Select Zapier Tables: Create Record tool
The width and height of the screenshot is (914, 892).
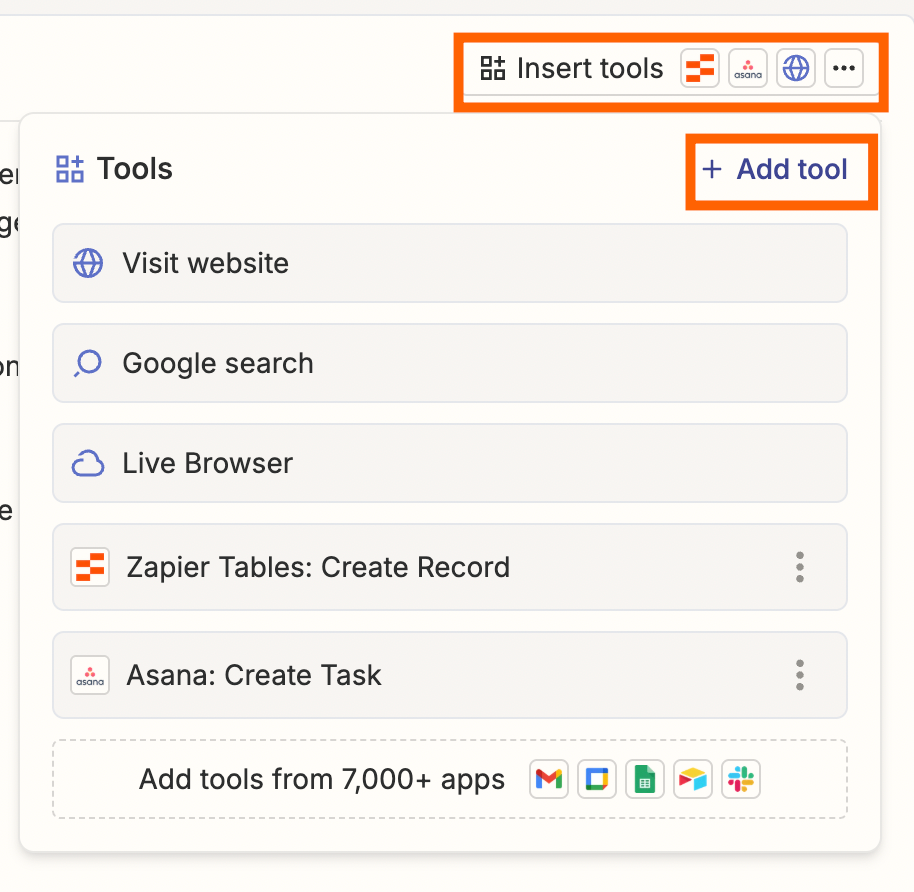[420, 567]
